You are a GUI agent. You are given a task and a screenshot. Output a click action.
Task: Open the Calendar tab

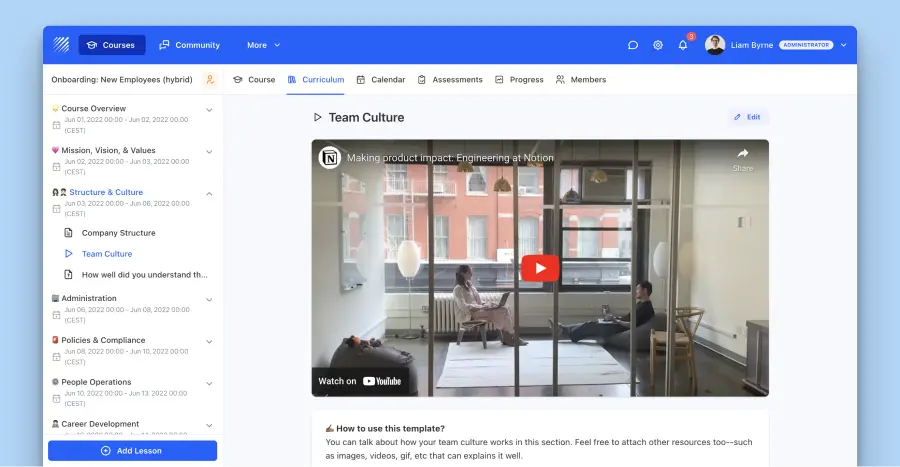[x=381, y=80]
